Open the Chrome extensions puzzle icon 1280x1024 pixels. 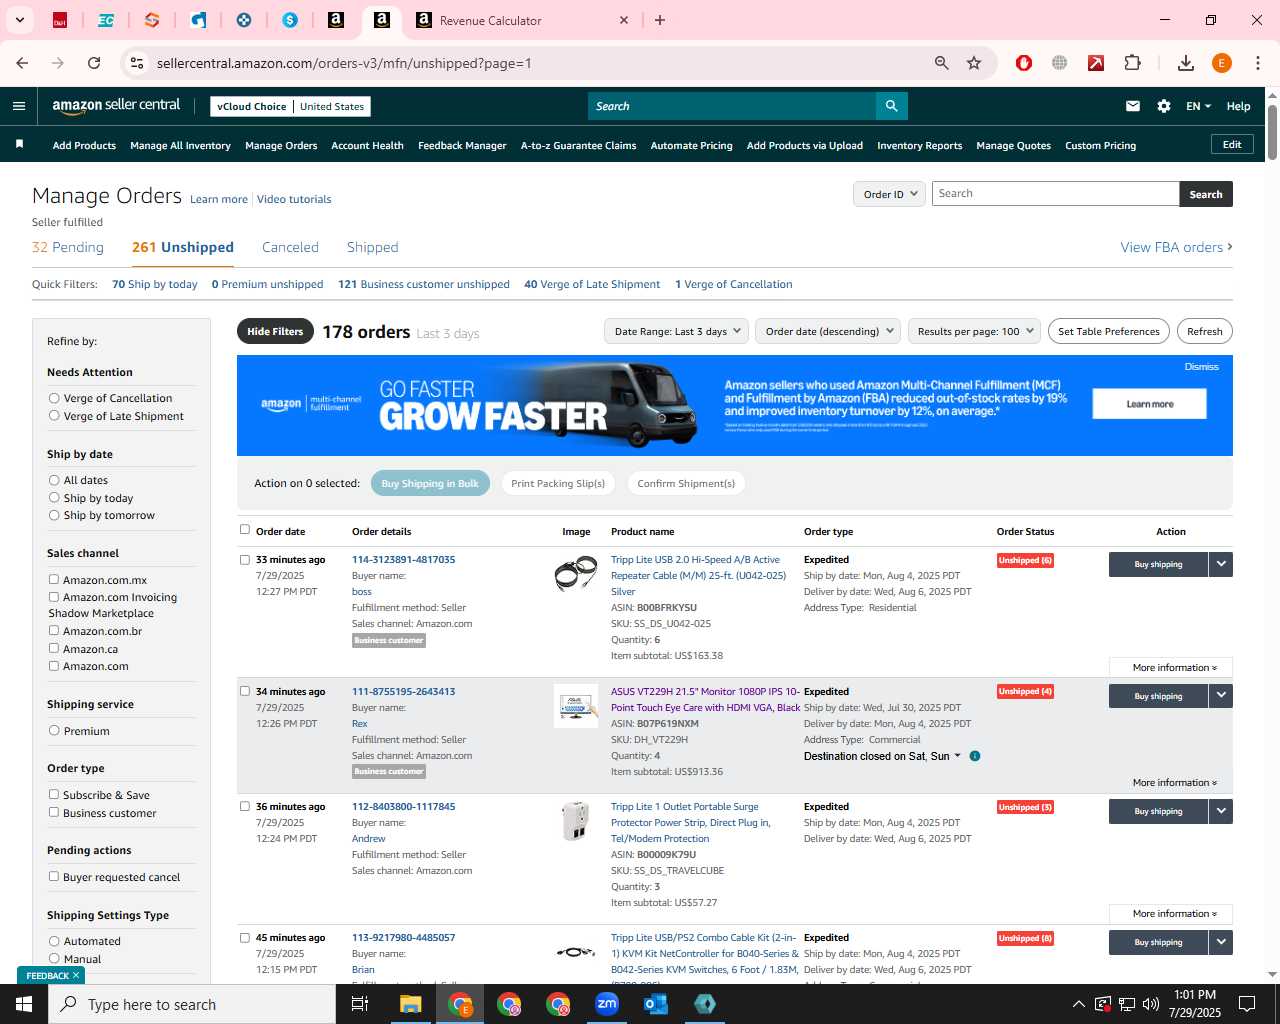1133,63
